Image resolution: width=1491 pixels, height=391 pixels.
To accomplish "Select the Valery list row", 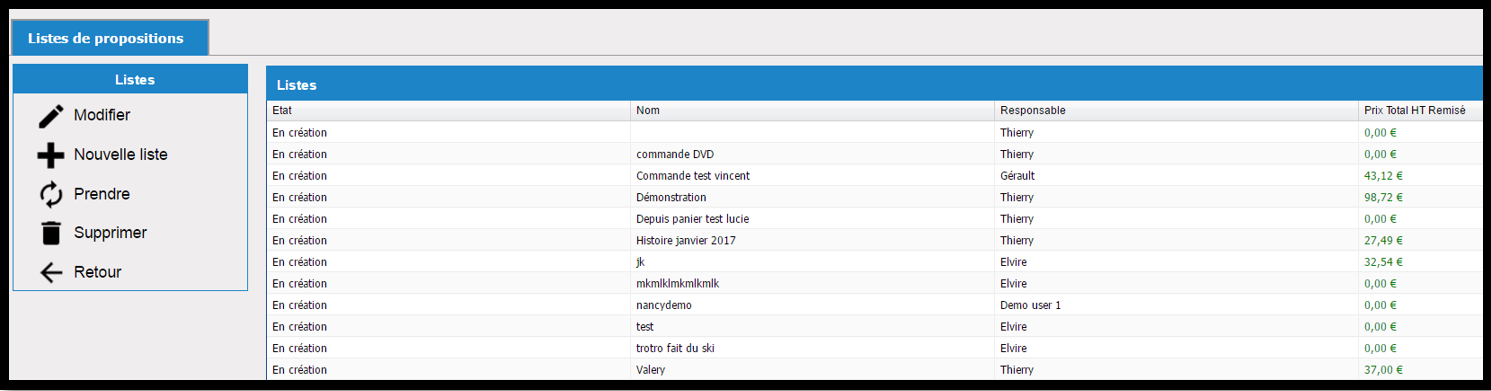I will coord(875,369).
